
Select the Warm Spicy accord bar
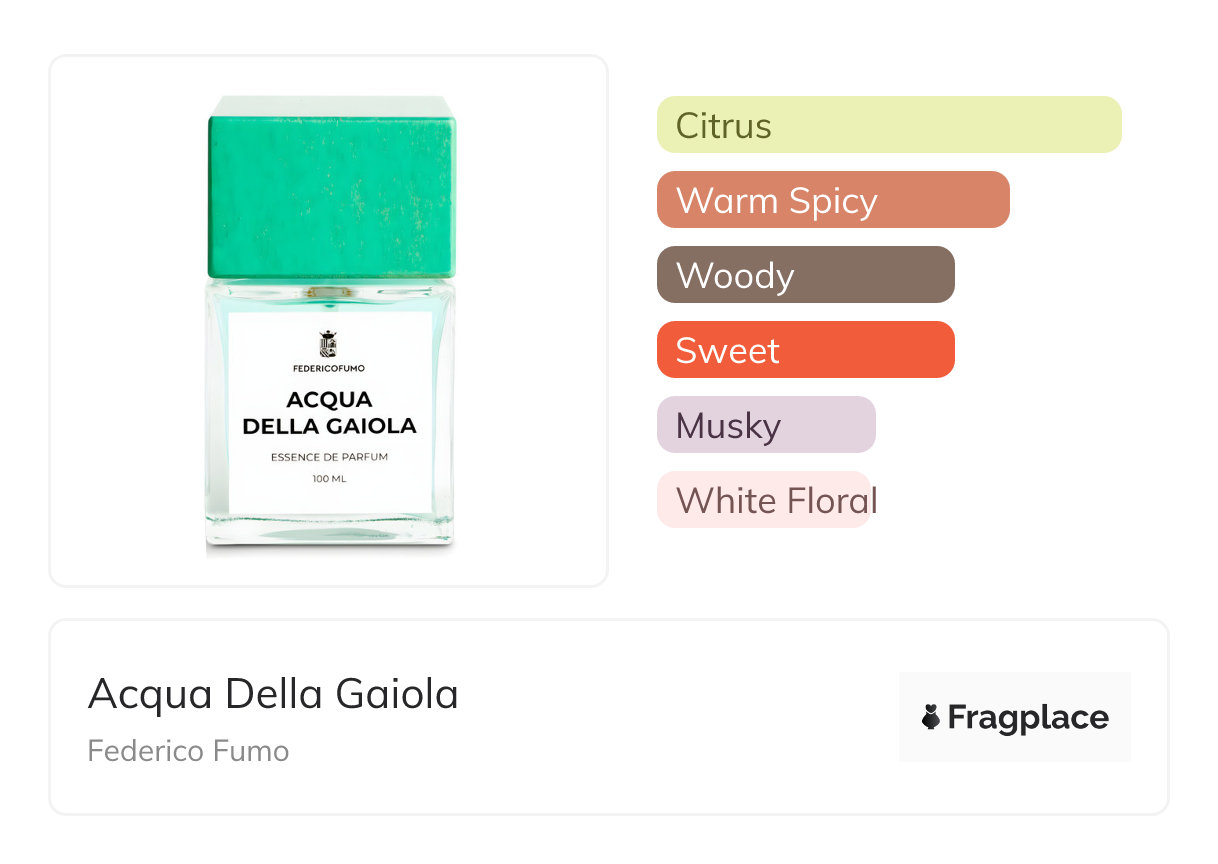tap(832, 200)
